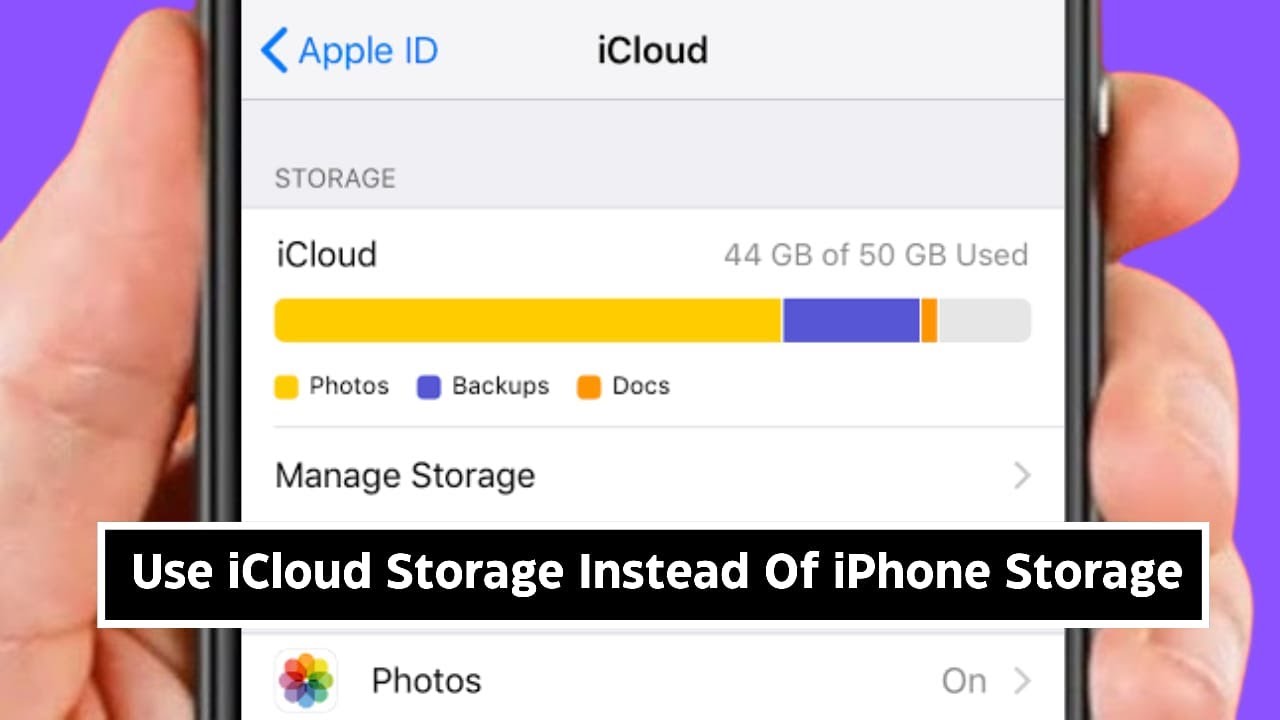Go back to Apple ID settings
This screenshot has width=1280, height=720.
click(x=368, y=50)
